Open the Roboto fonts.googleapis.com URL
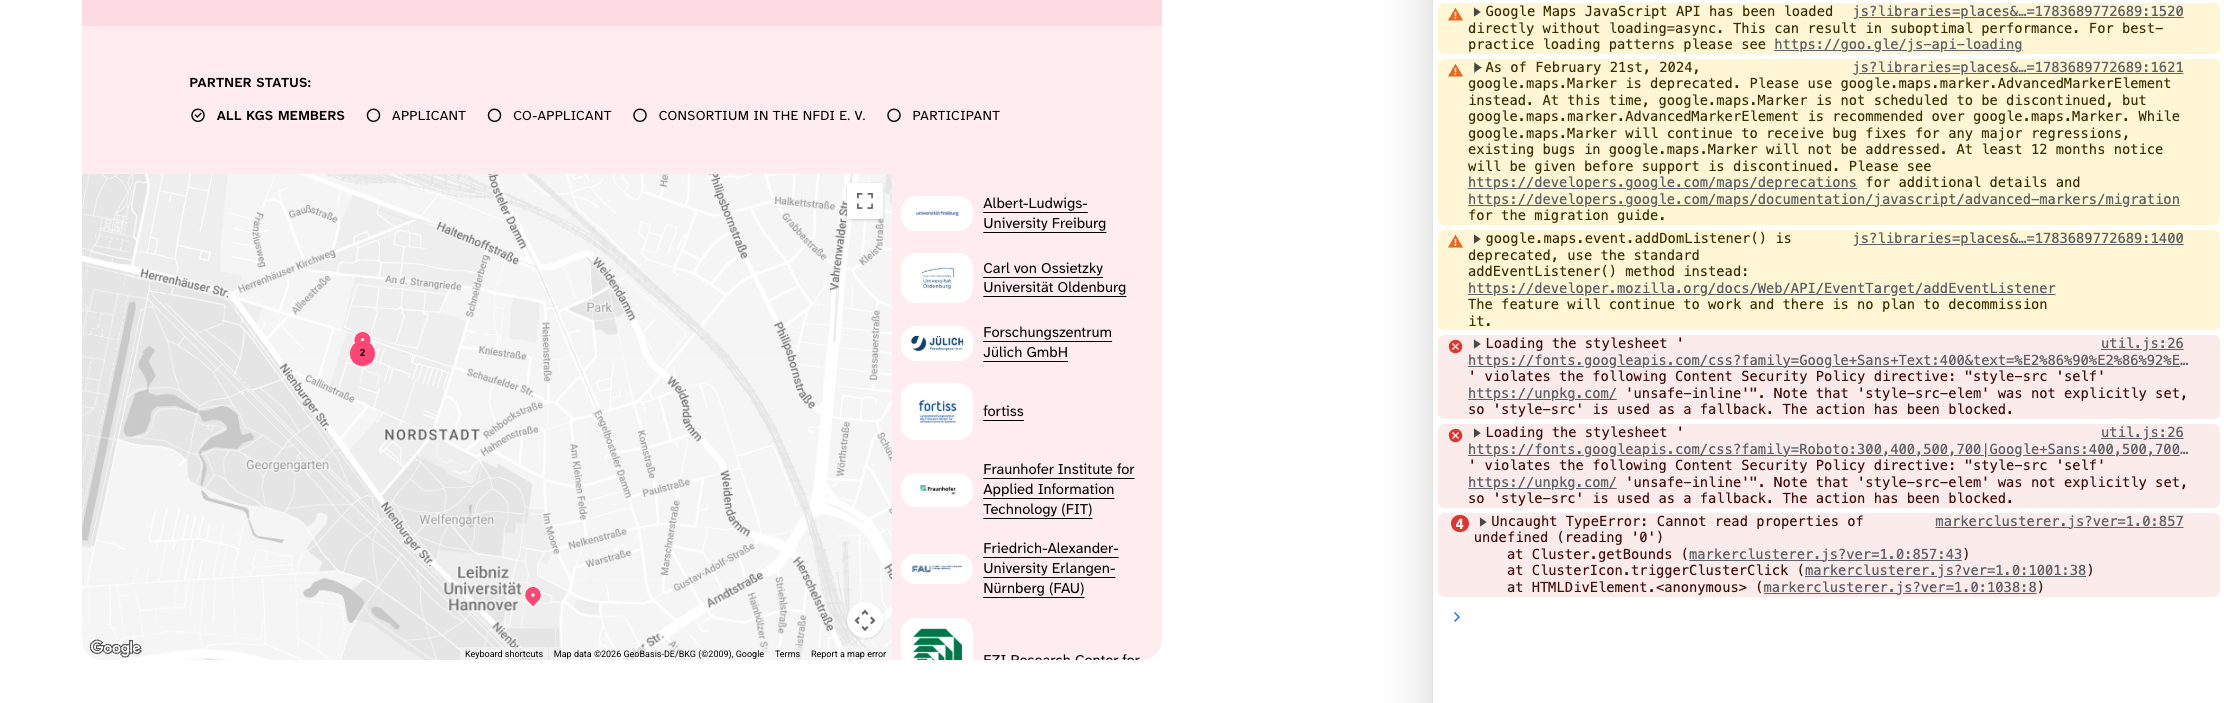The height and width of the screenshot is (703, 2224). (x=1828, y=450)
